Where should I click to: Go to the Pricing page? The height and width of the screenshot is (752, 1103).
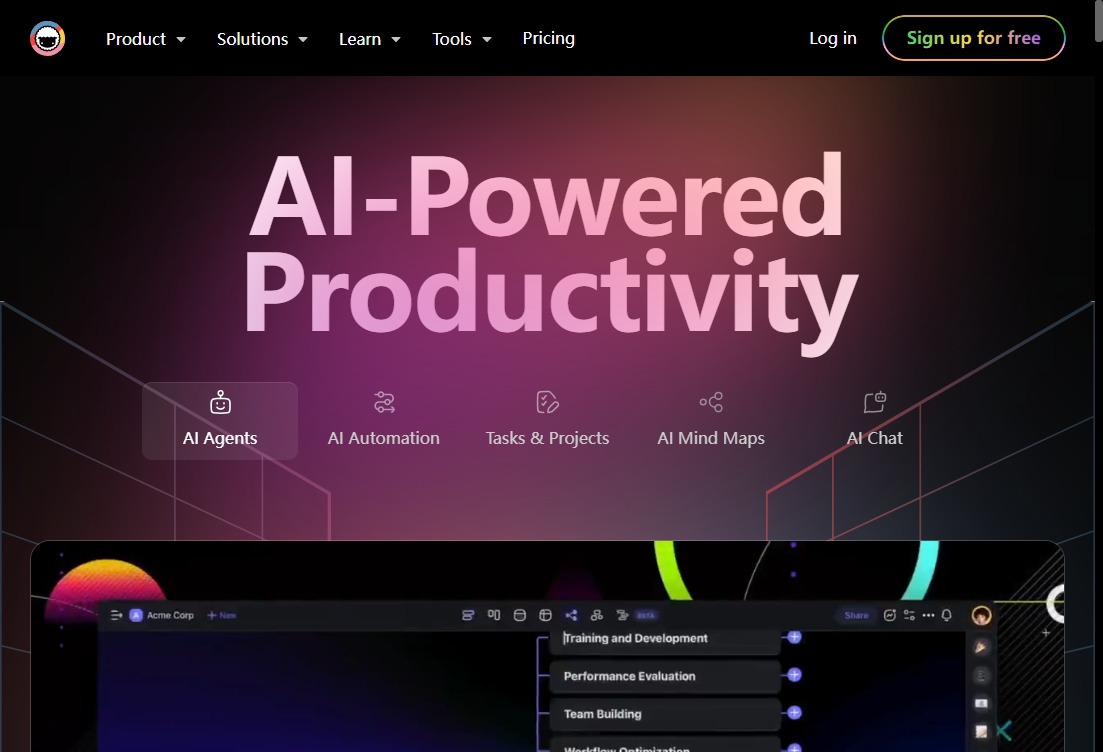tap(548, 38)
